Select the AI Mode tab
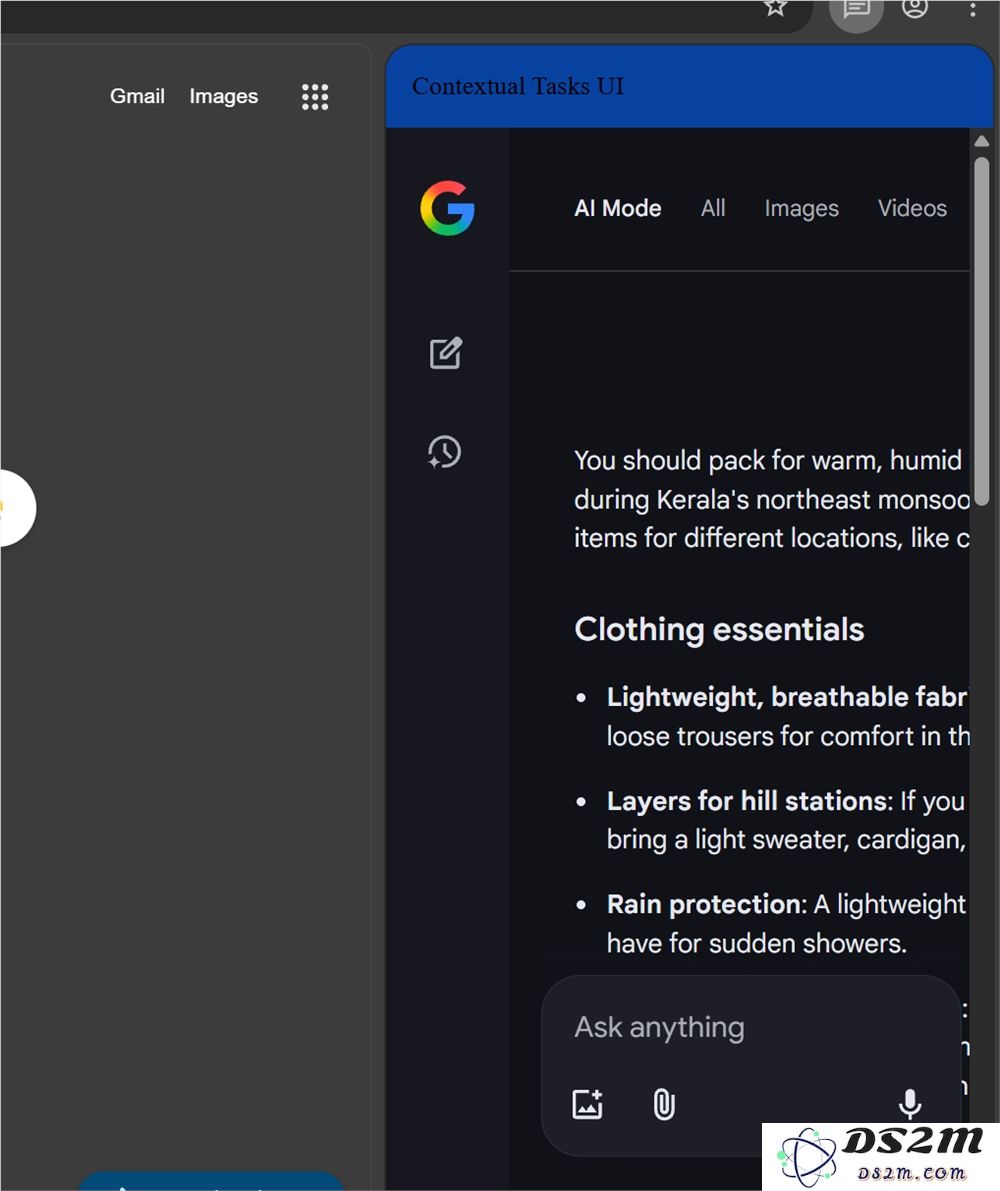The width and height of the screenshot is (1000, 1191). click(617, 208)
